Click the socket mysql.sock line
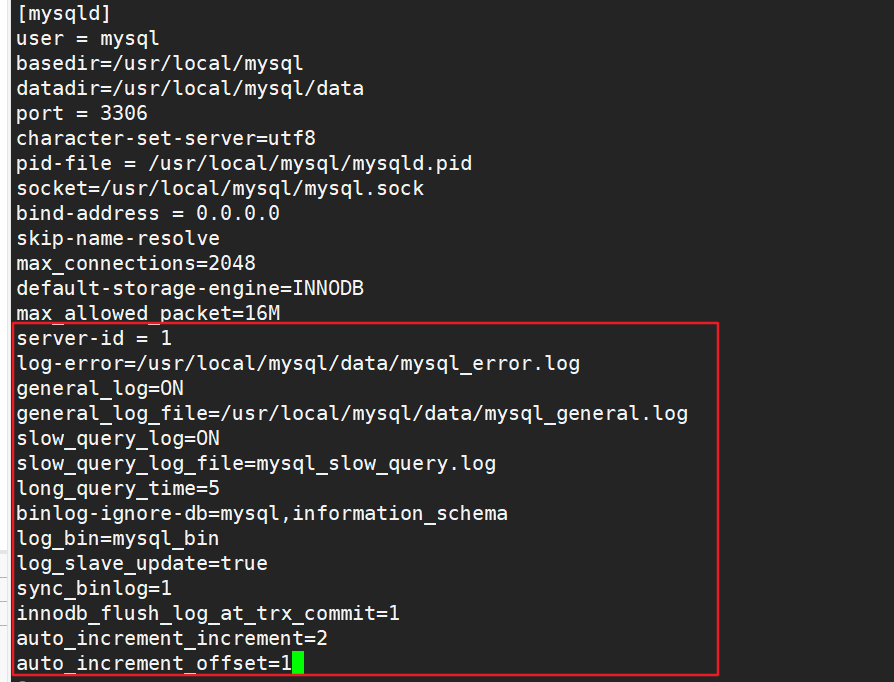The image size is (894, 682). 220,188
